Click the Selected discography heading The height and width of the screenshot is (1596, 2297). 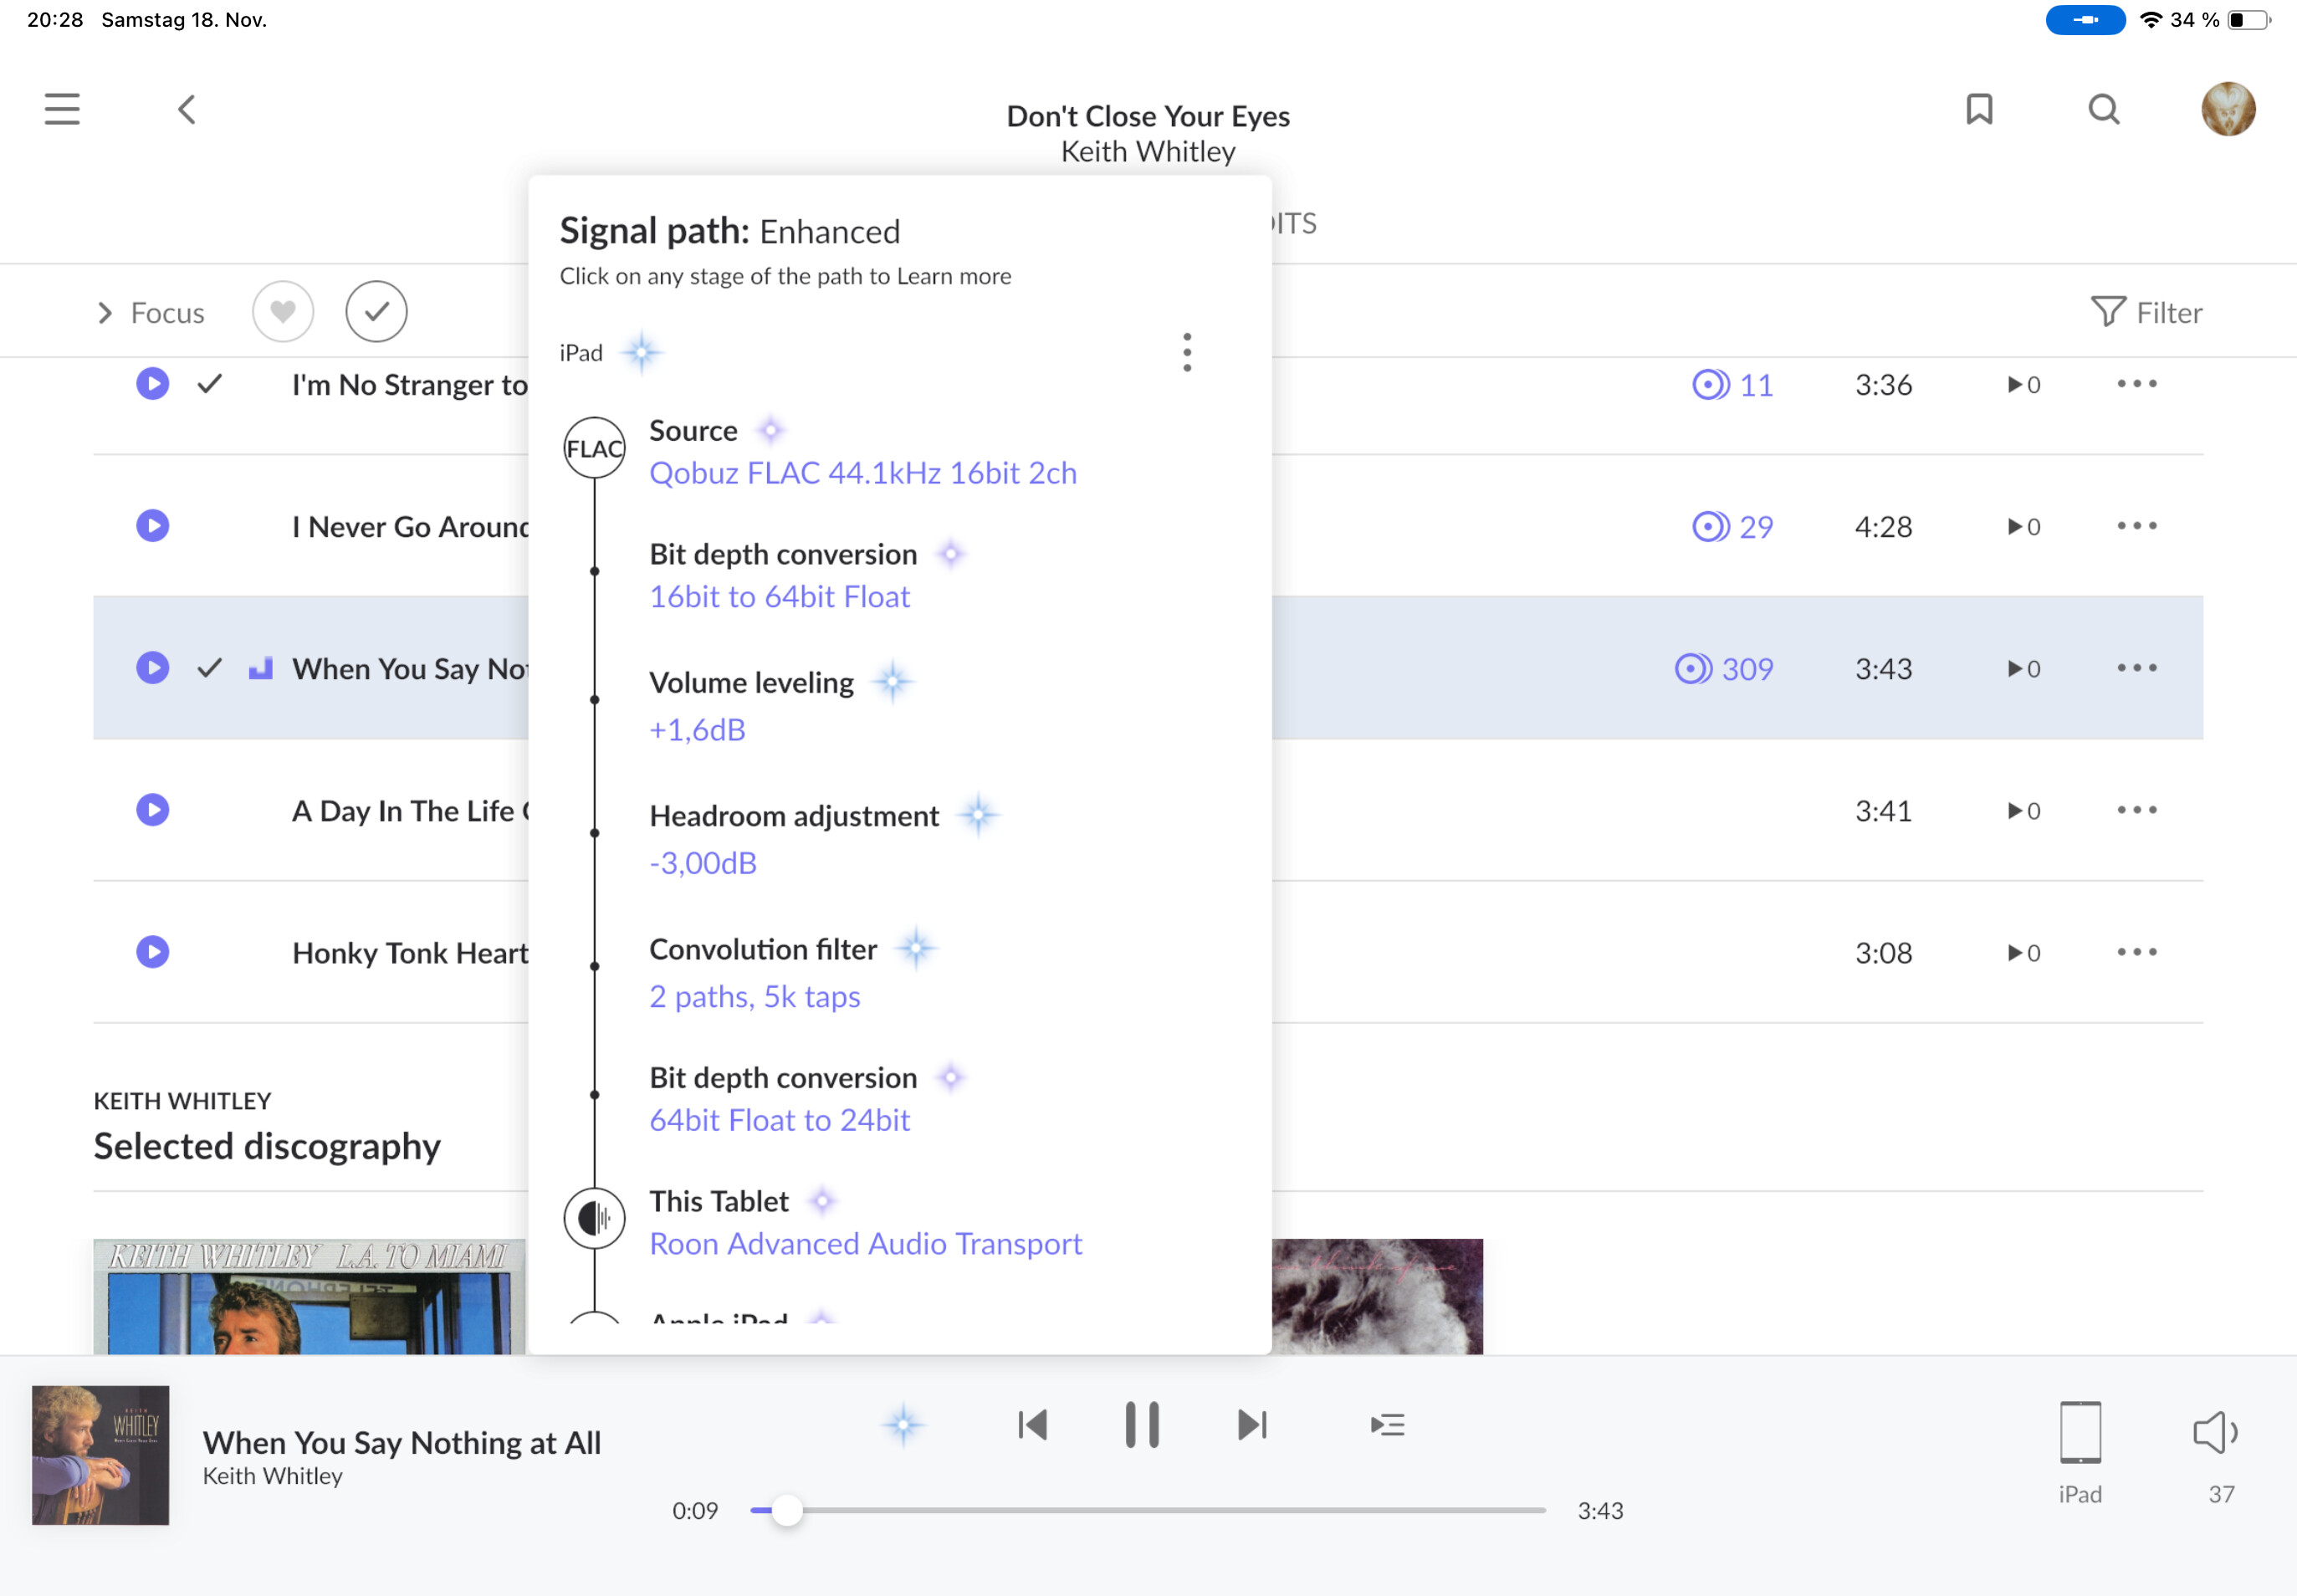267,1146
